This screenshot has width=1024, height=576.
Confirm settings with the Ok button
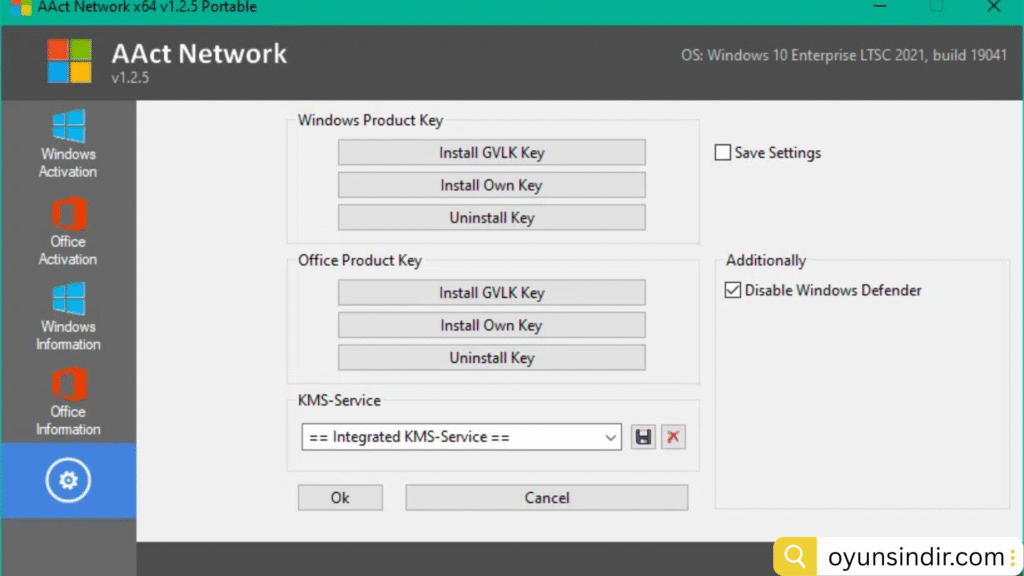pos(340,497)
